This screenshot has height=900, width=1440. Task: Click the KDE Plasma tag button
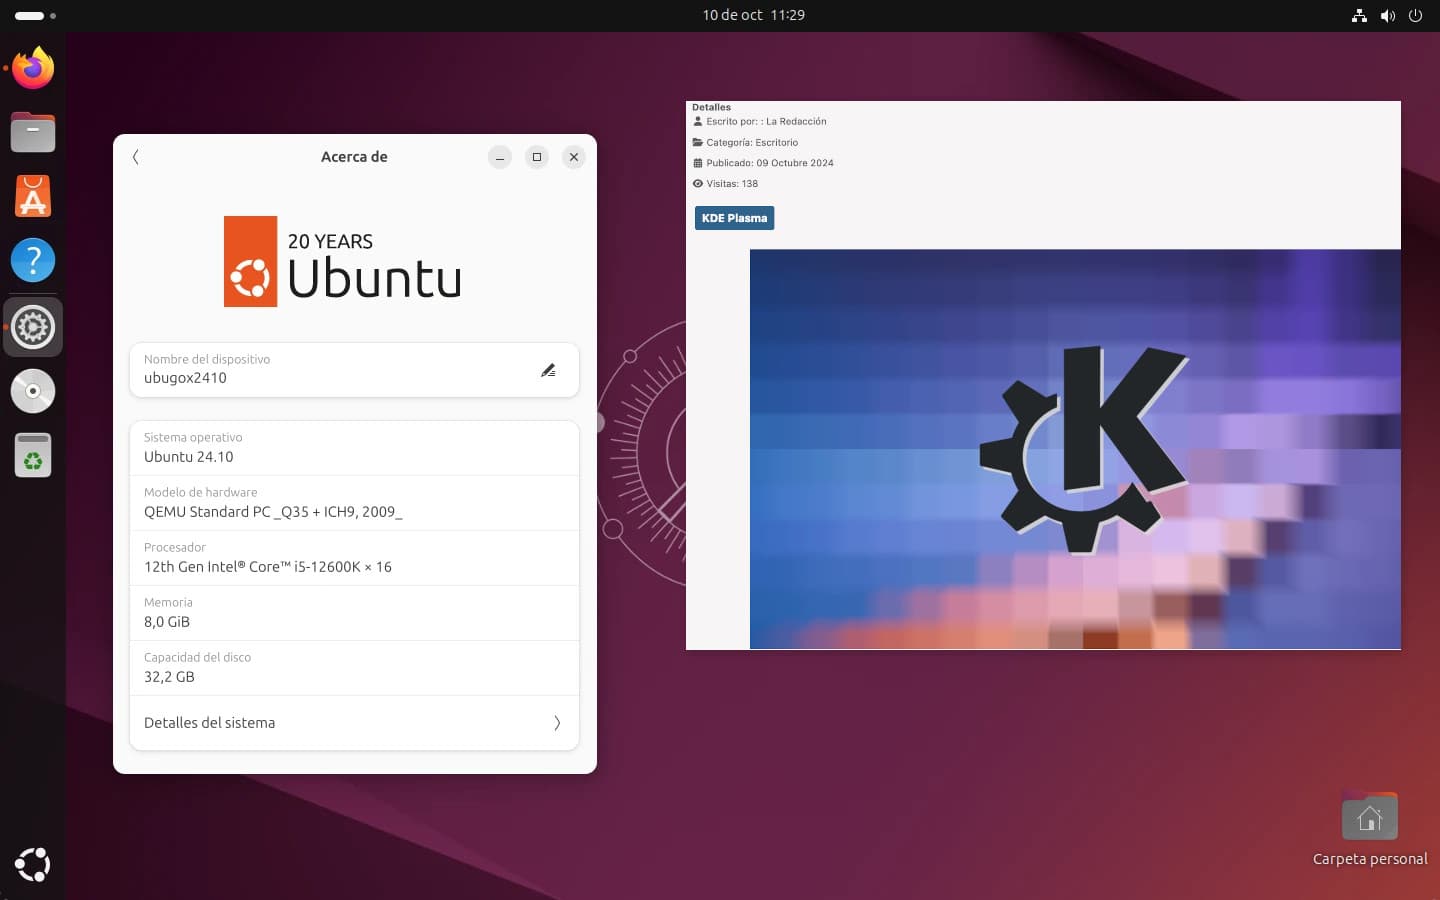[x=734, y=218]
